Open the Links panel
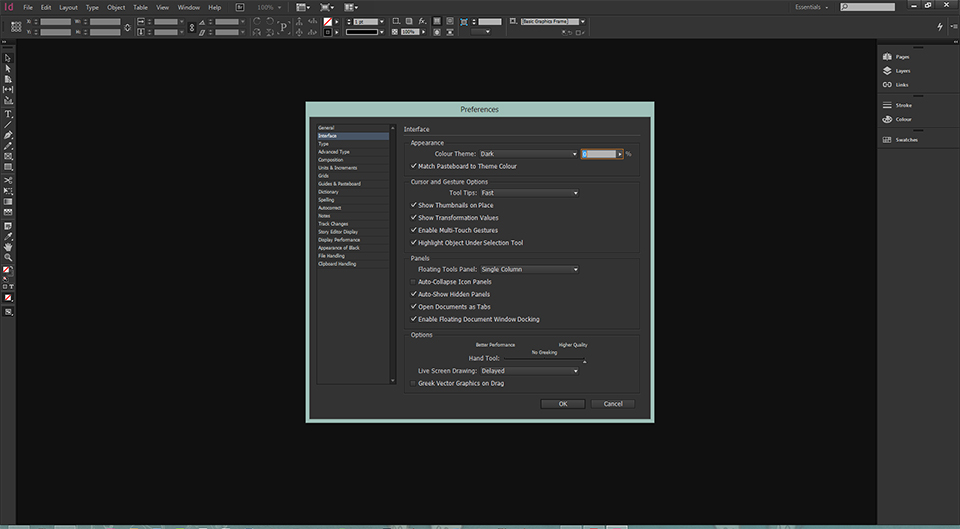This screenshot has width=960, height=529. 896,85
